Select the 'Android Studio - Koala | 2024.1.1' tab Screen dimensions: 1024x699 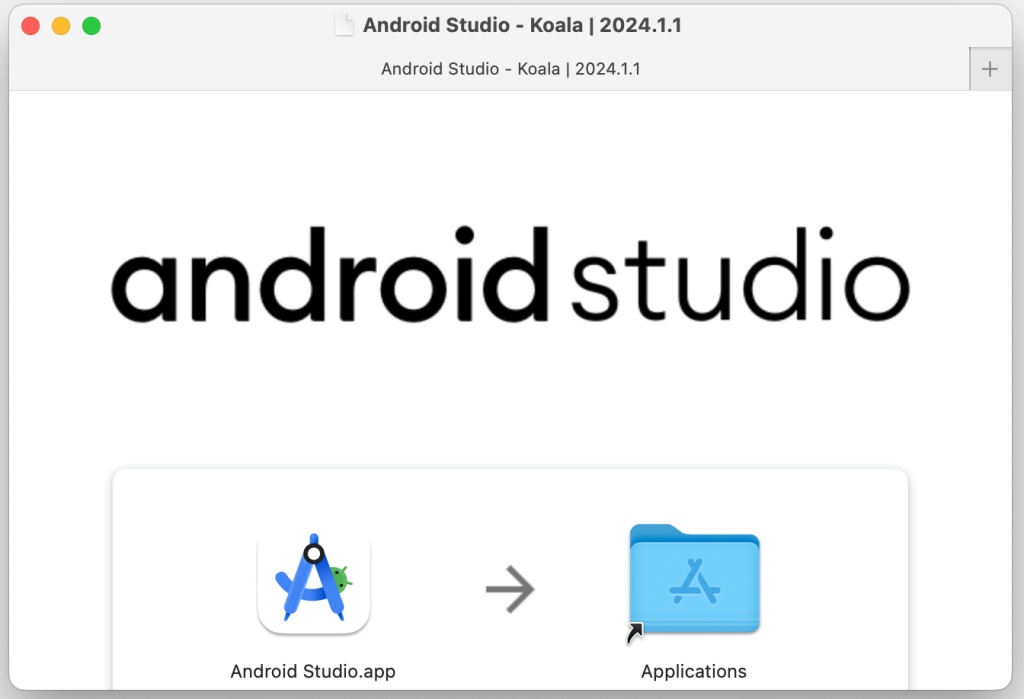coord(510,69)
